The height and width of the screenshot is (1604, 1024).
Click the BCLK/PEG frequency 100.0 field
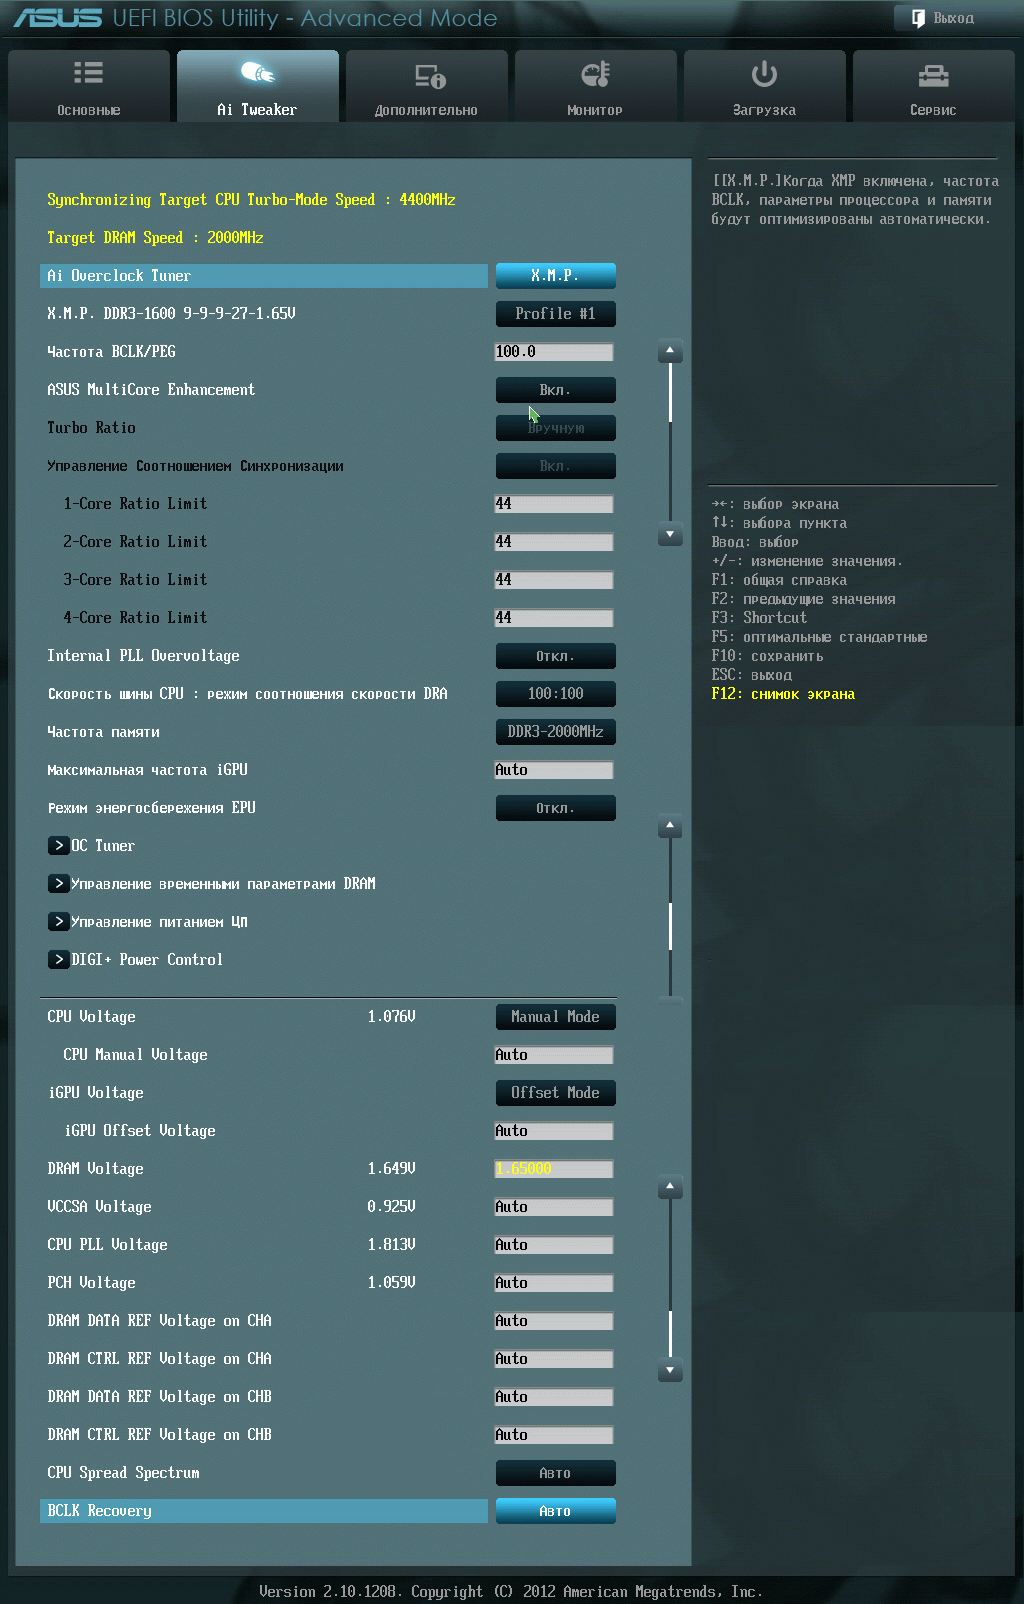554,352
